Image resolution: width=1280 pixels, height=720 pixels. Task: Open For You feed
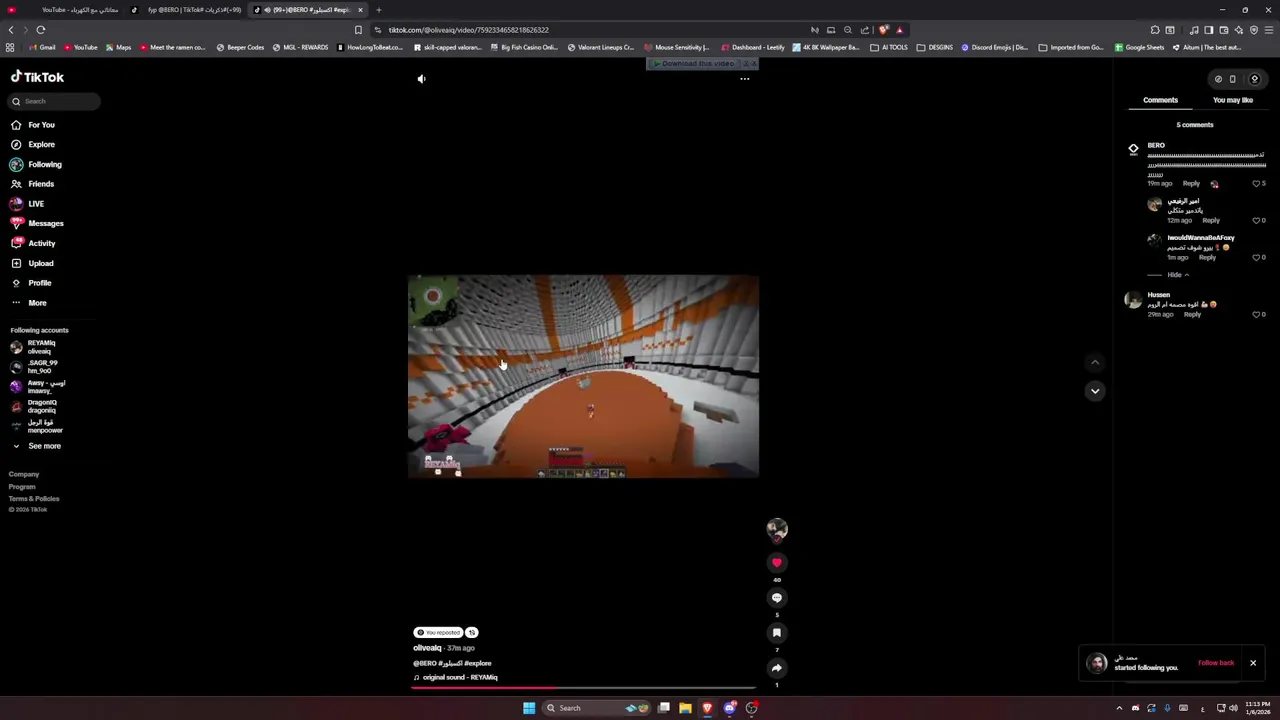[x=42, y=125]
